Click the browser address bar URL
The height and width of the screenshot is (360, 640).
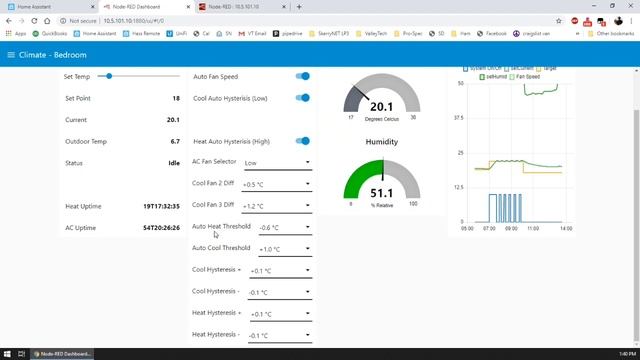pos(133,21)
